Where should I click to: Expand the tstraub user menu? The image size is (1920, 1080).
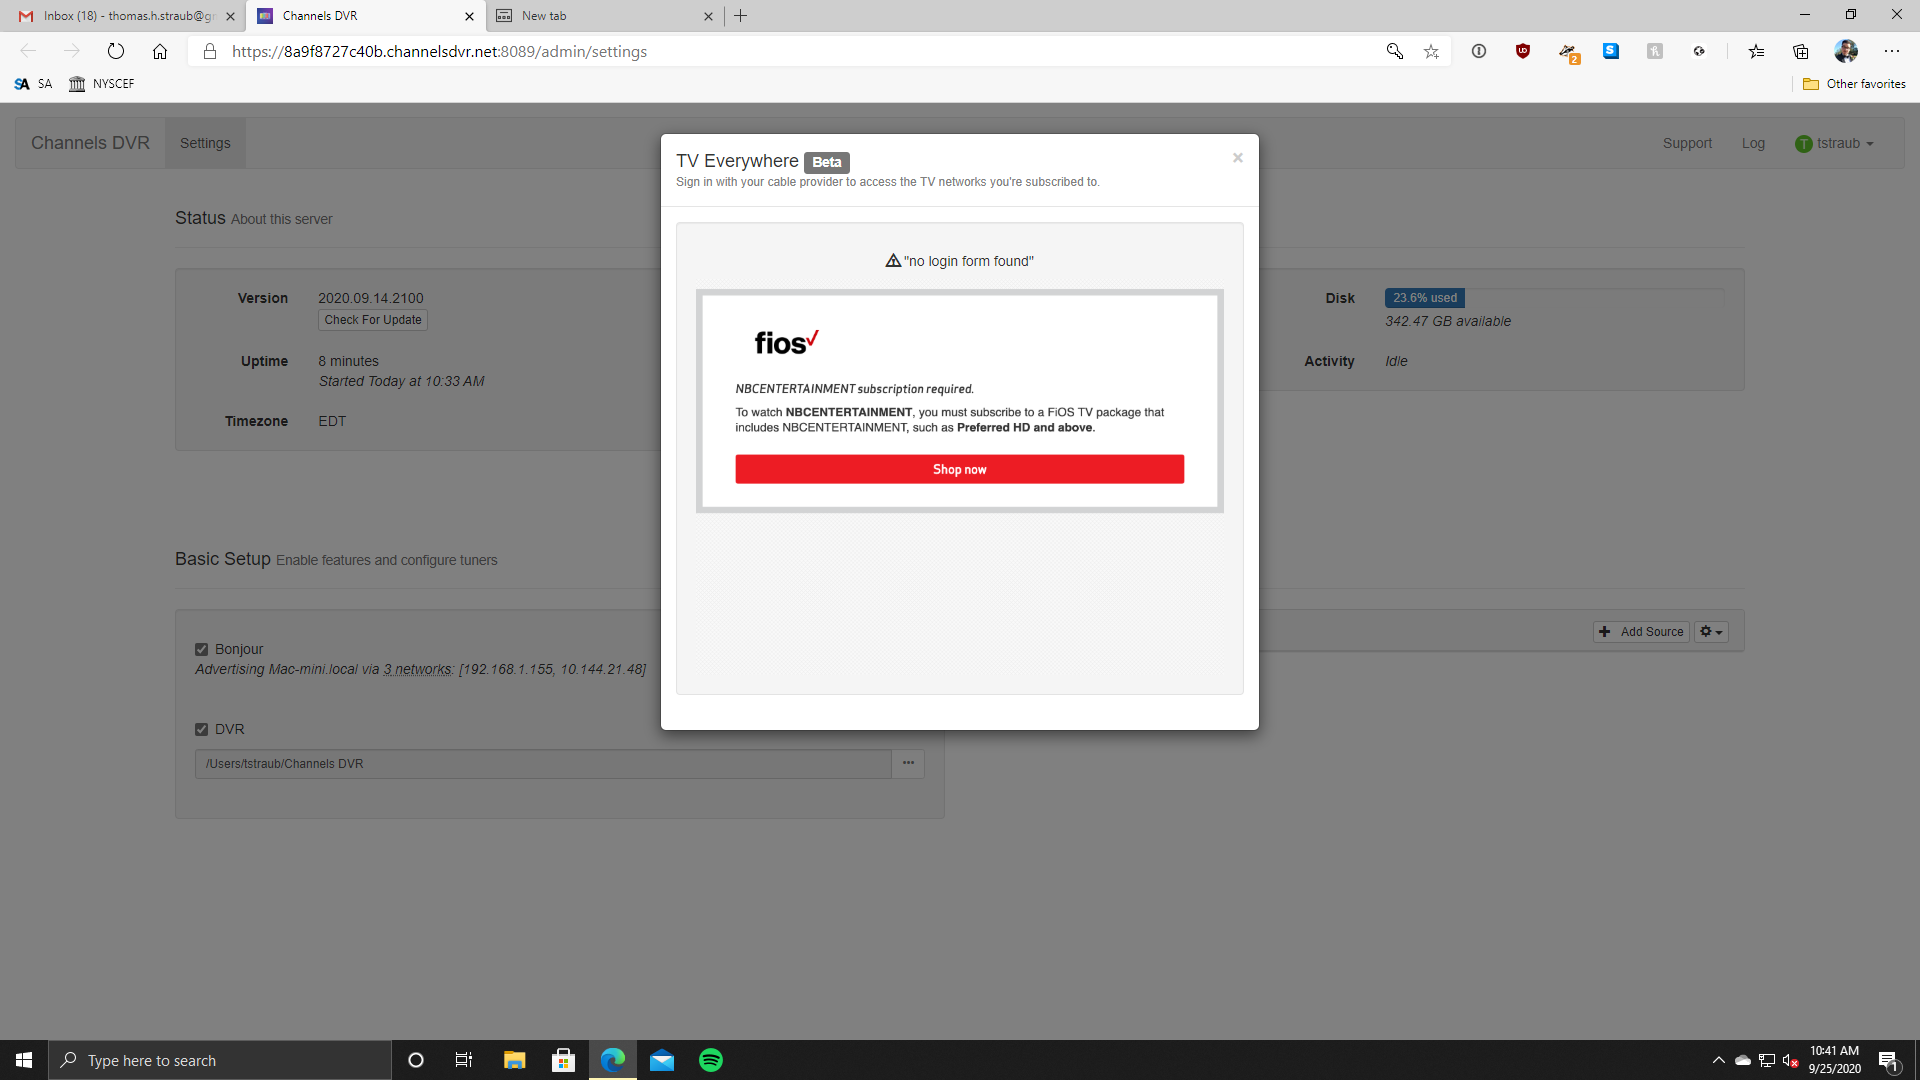point(1834,143)
